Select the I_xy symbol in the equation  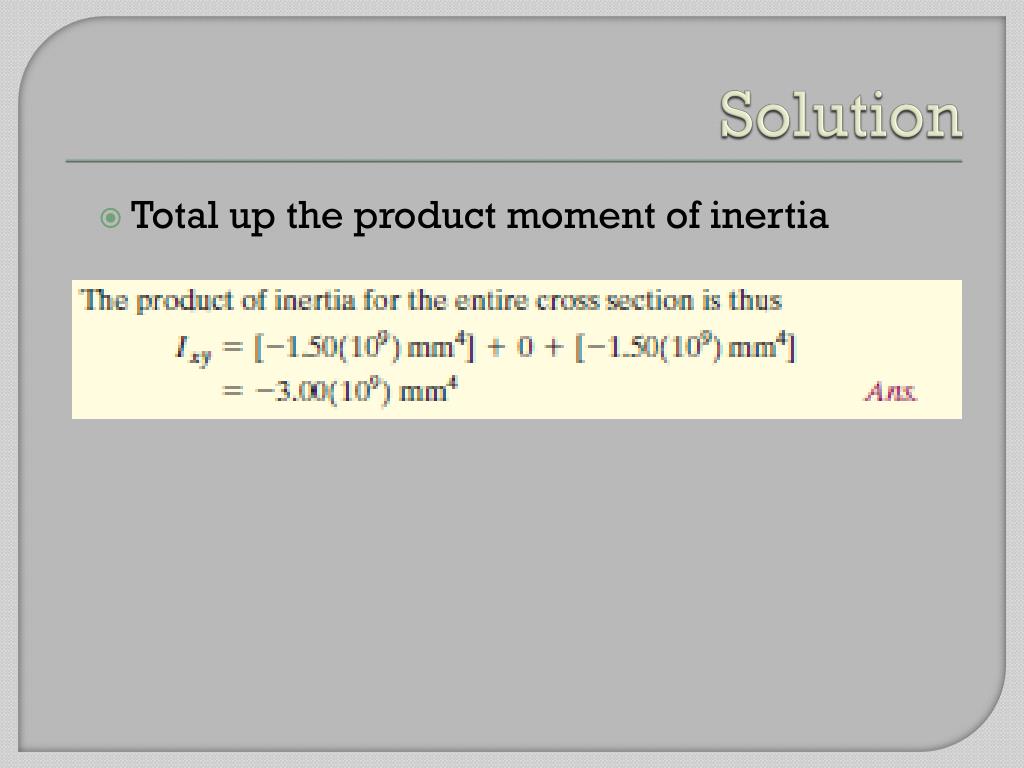click(x=193, y=350)
